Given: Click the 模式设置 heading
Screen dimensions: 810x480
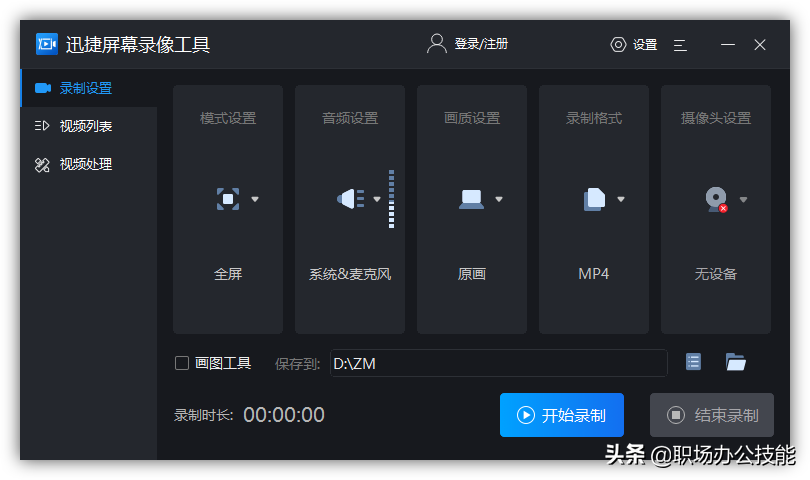Looking at the screenshot, I should [228, 118].
